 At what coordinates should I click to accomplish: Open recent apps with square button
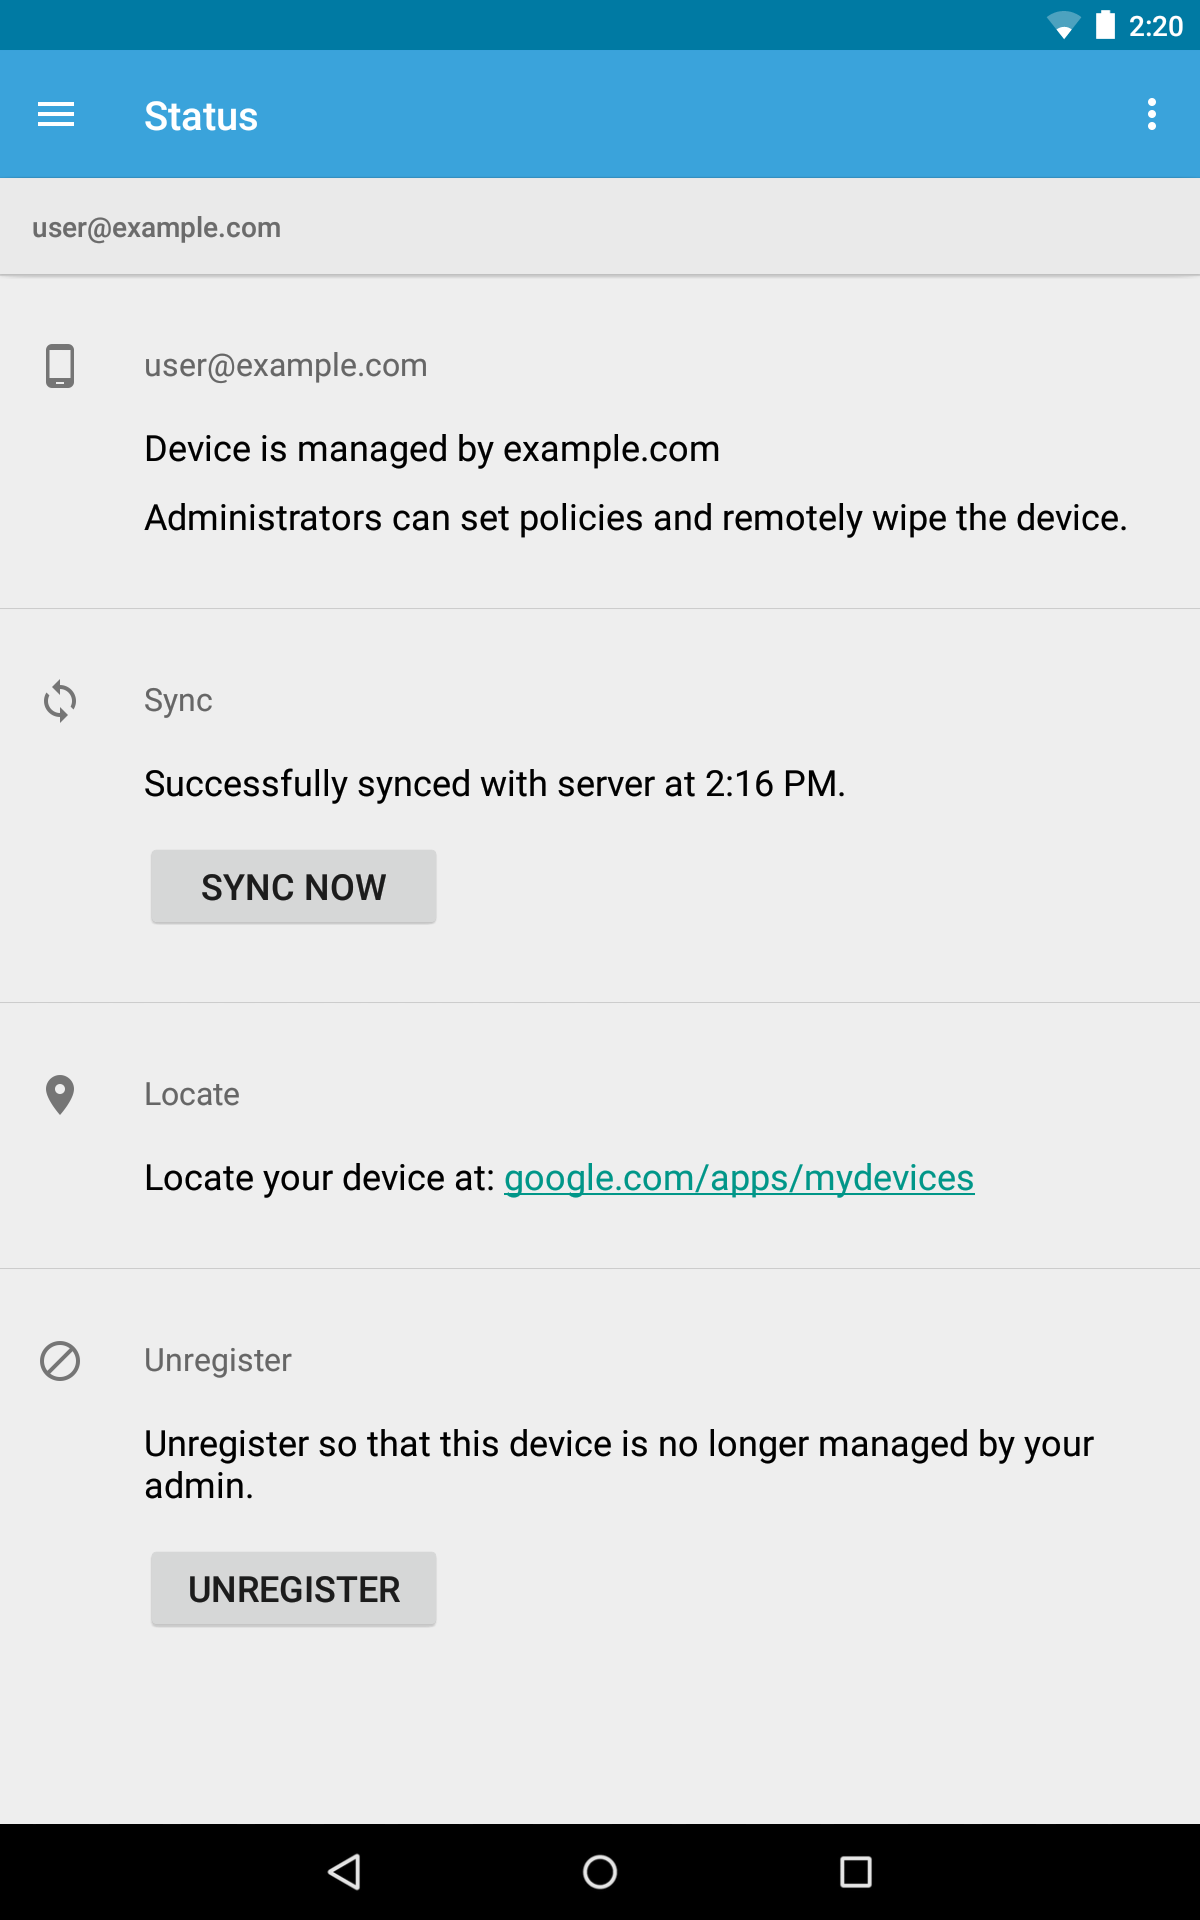click(x=855, y=1872)
